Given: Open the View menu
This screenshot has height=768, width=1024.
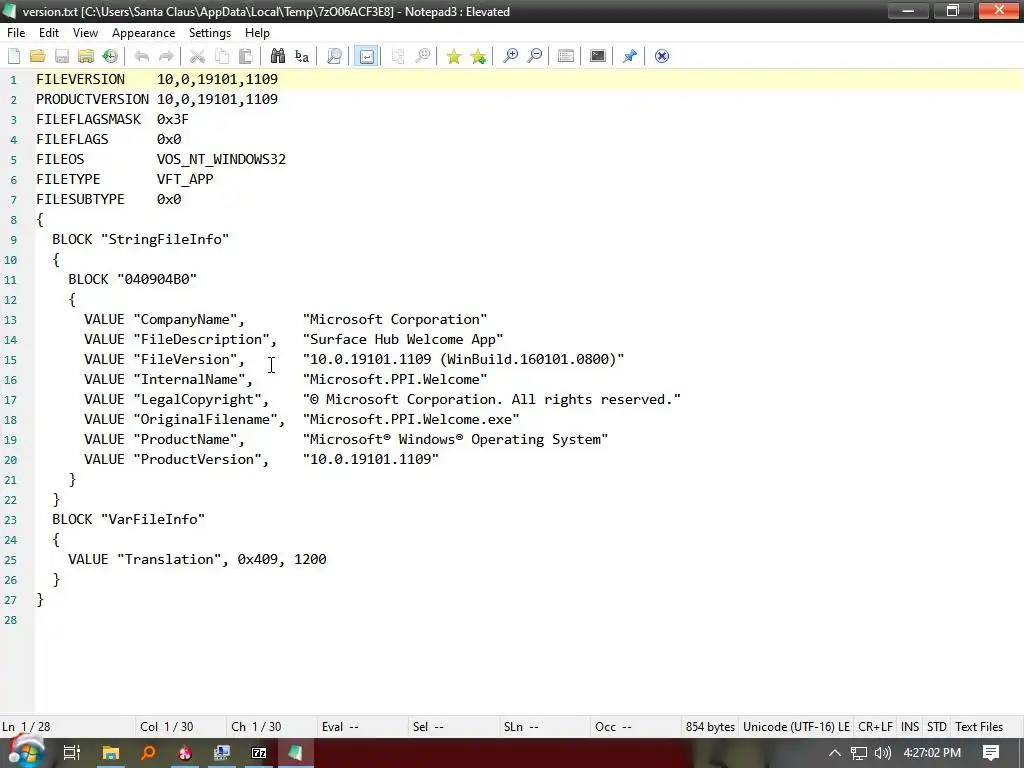Looking at the screenshot, I should [x=85, y=33].
